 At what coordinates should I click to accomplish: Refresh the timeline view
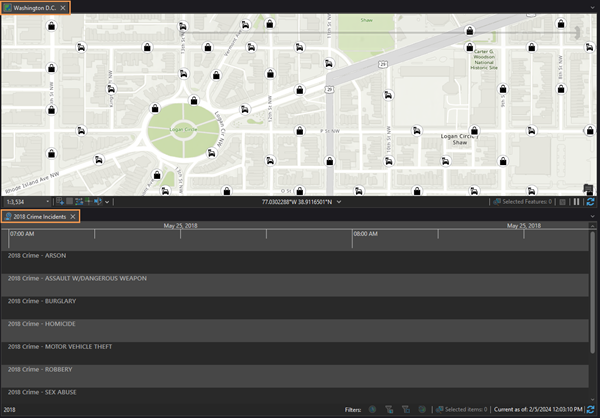pyautogui.click(x=591, y=410)
